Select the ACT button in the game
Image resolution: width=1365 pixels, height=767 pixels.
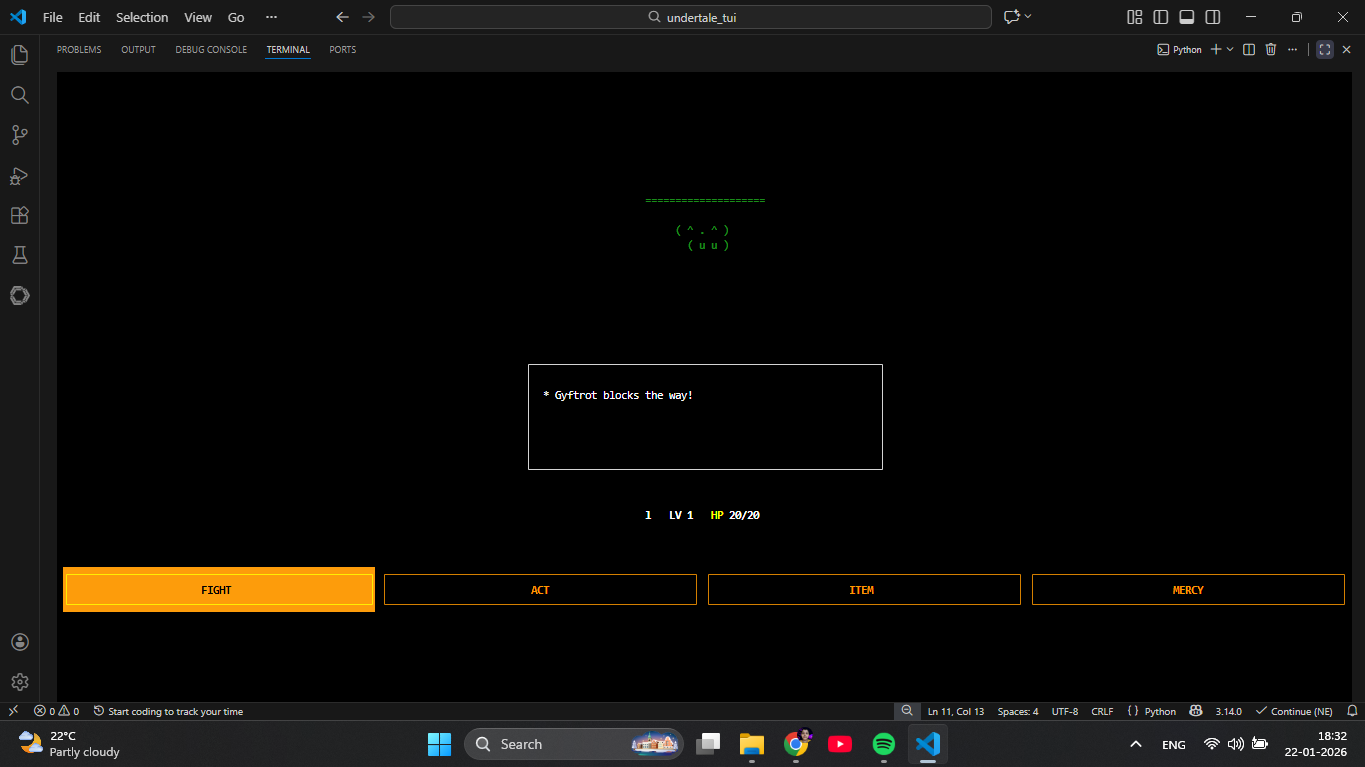tap(540, 590)
